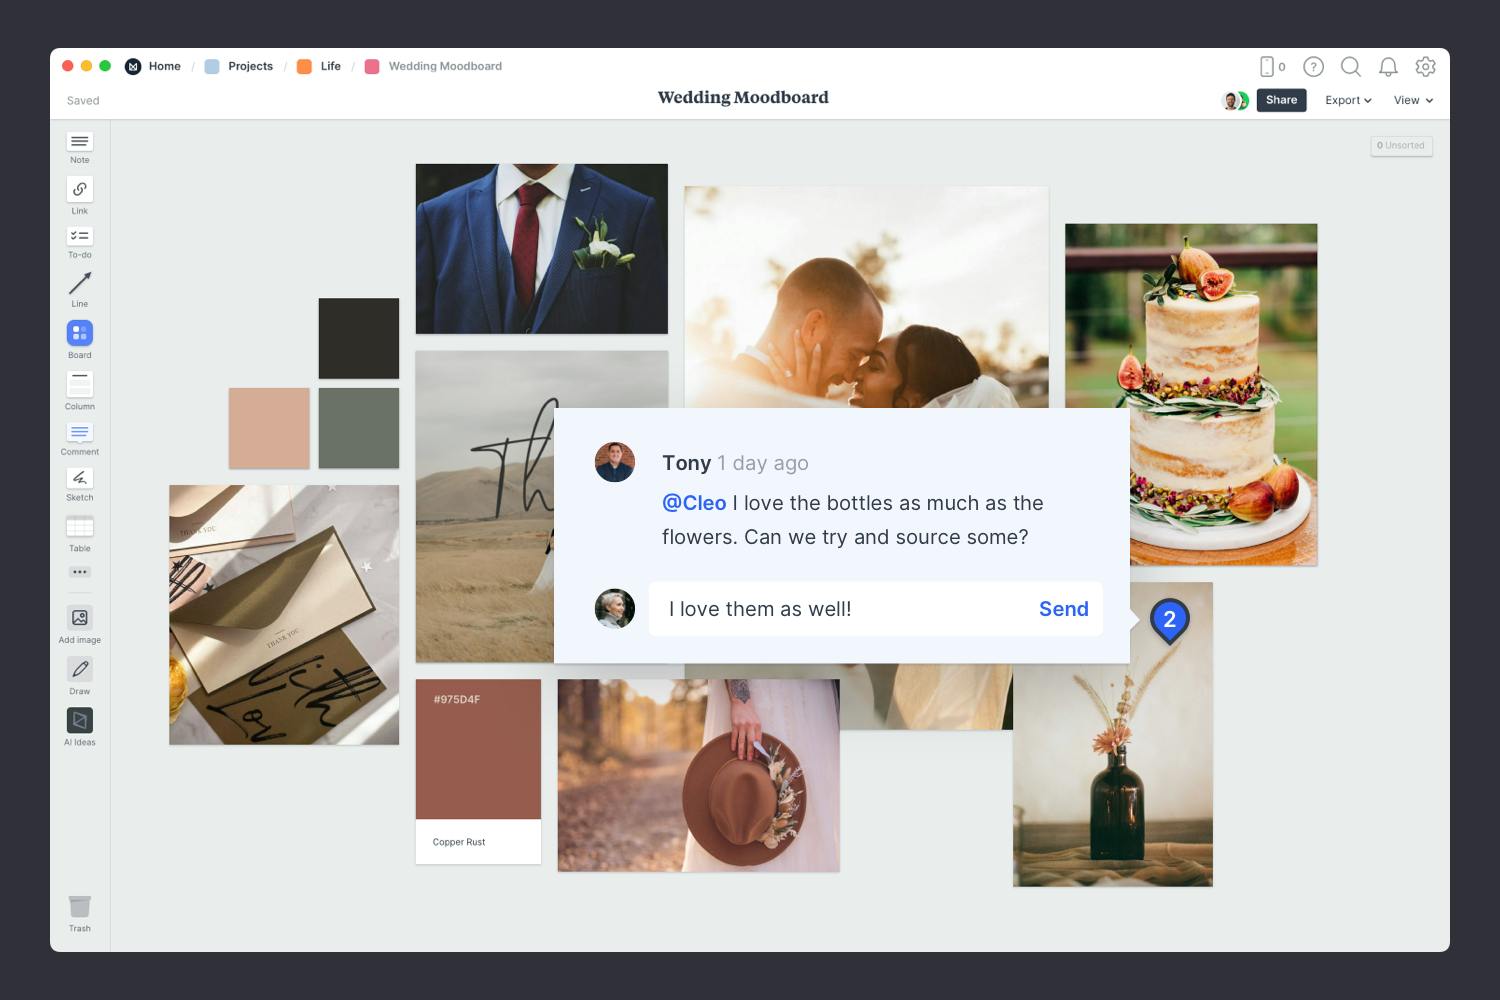Open the View dropdown
The height and width of the screenshot is (1000, 1500).
(1412, 100)
